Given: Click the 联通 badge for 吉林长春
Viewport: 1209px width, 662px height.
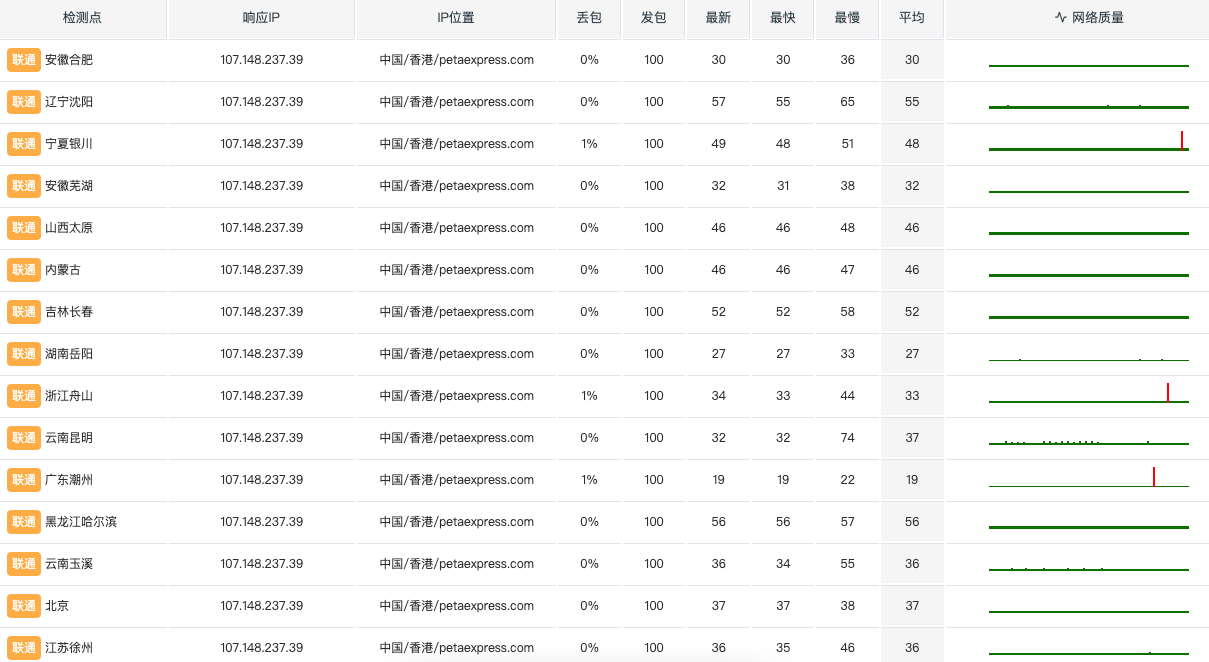Looking at the screenshot, I should point(24,312).
